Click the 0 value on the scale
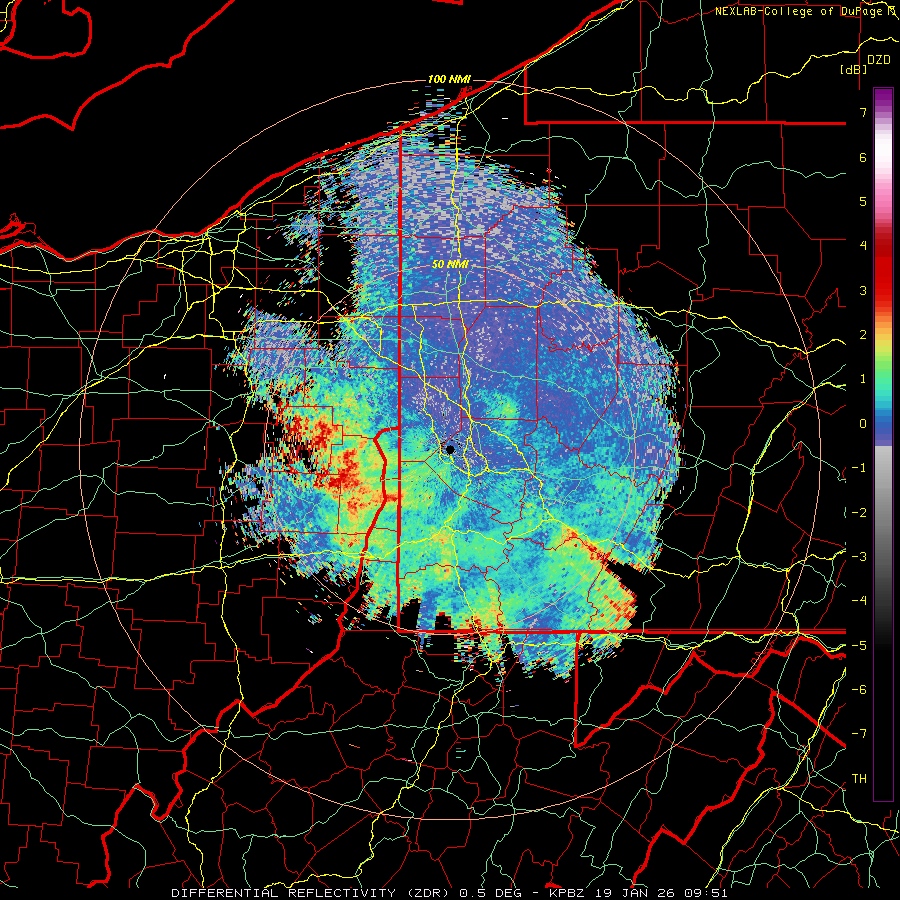 (x=863, y=424)
